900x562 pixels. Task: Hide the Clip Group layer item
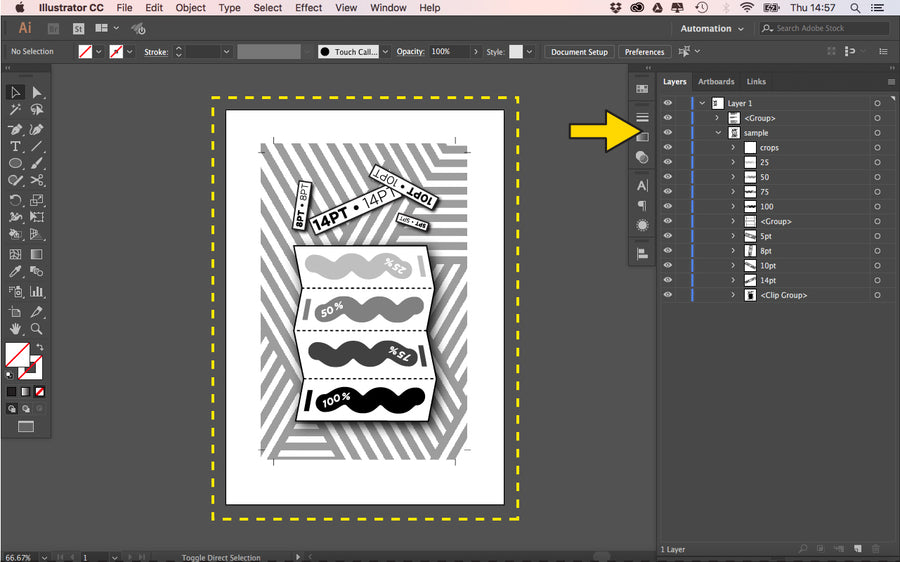[667, 296]
